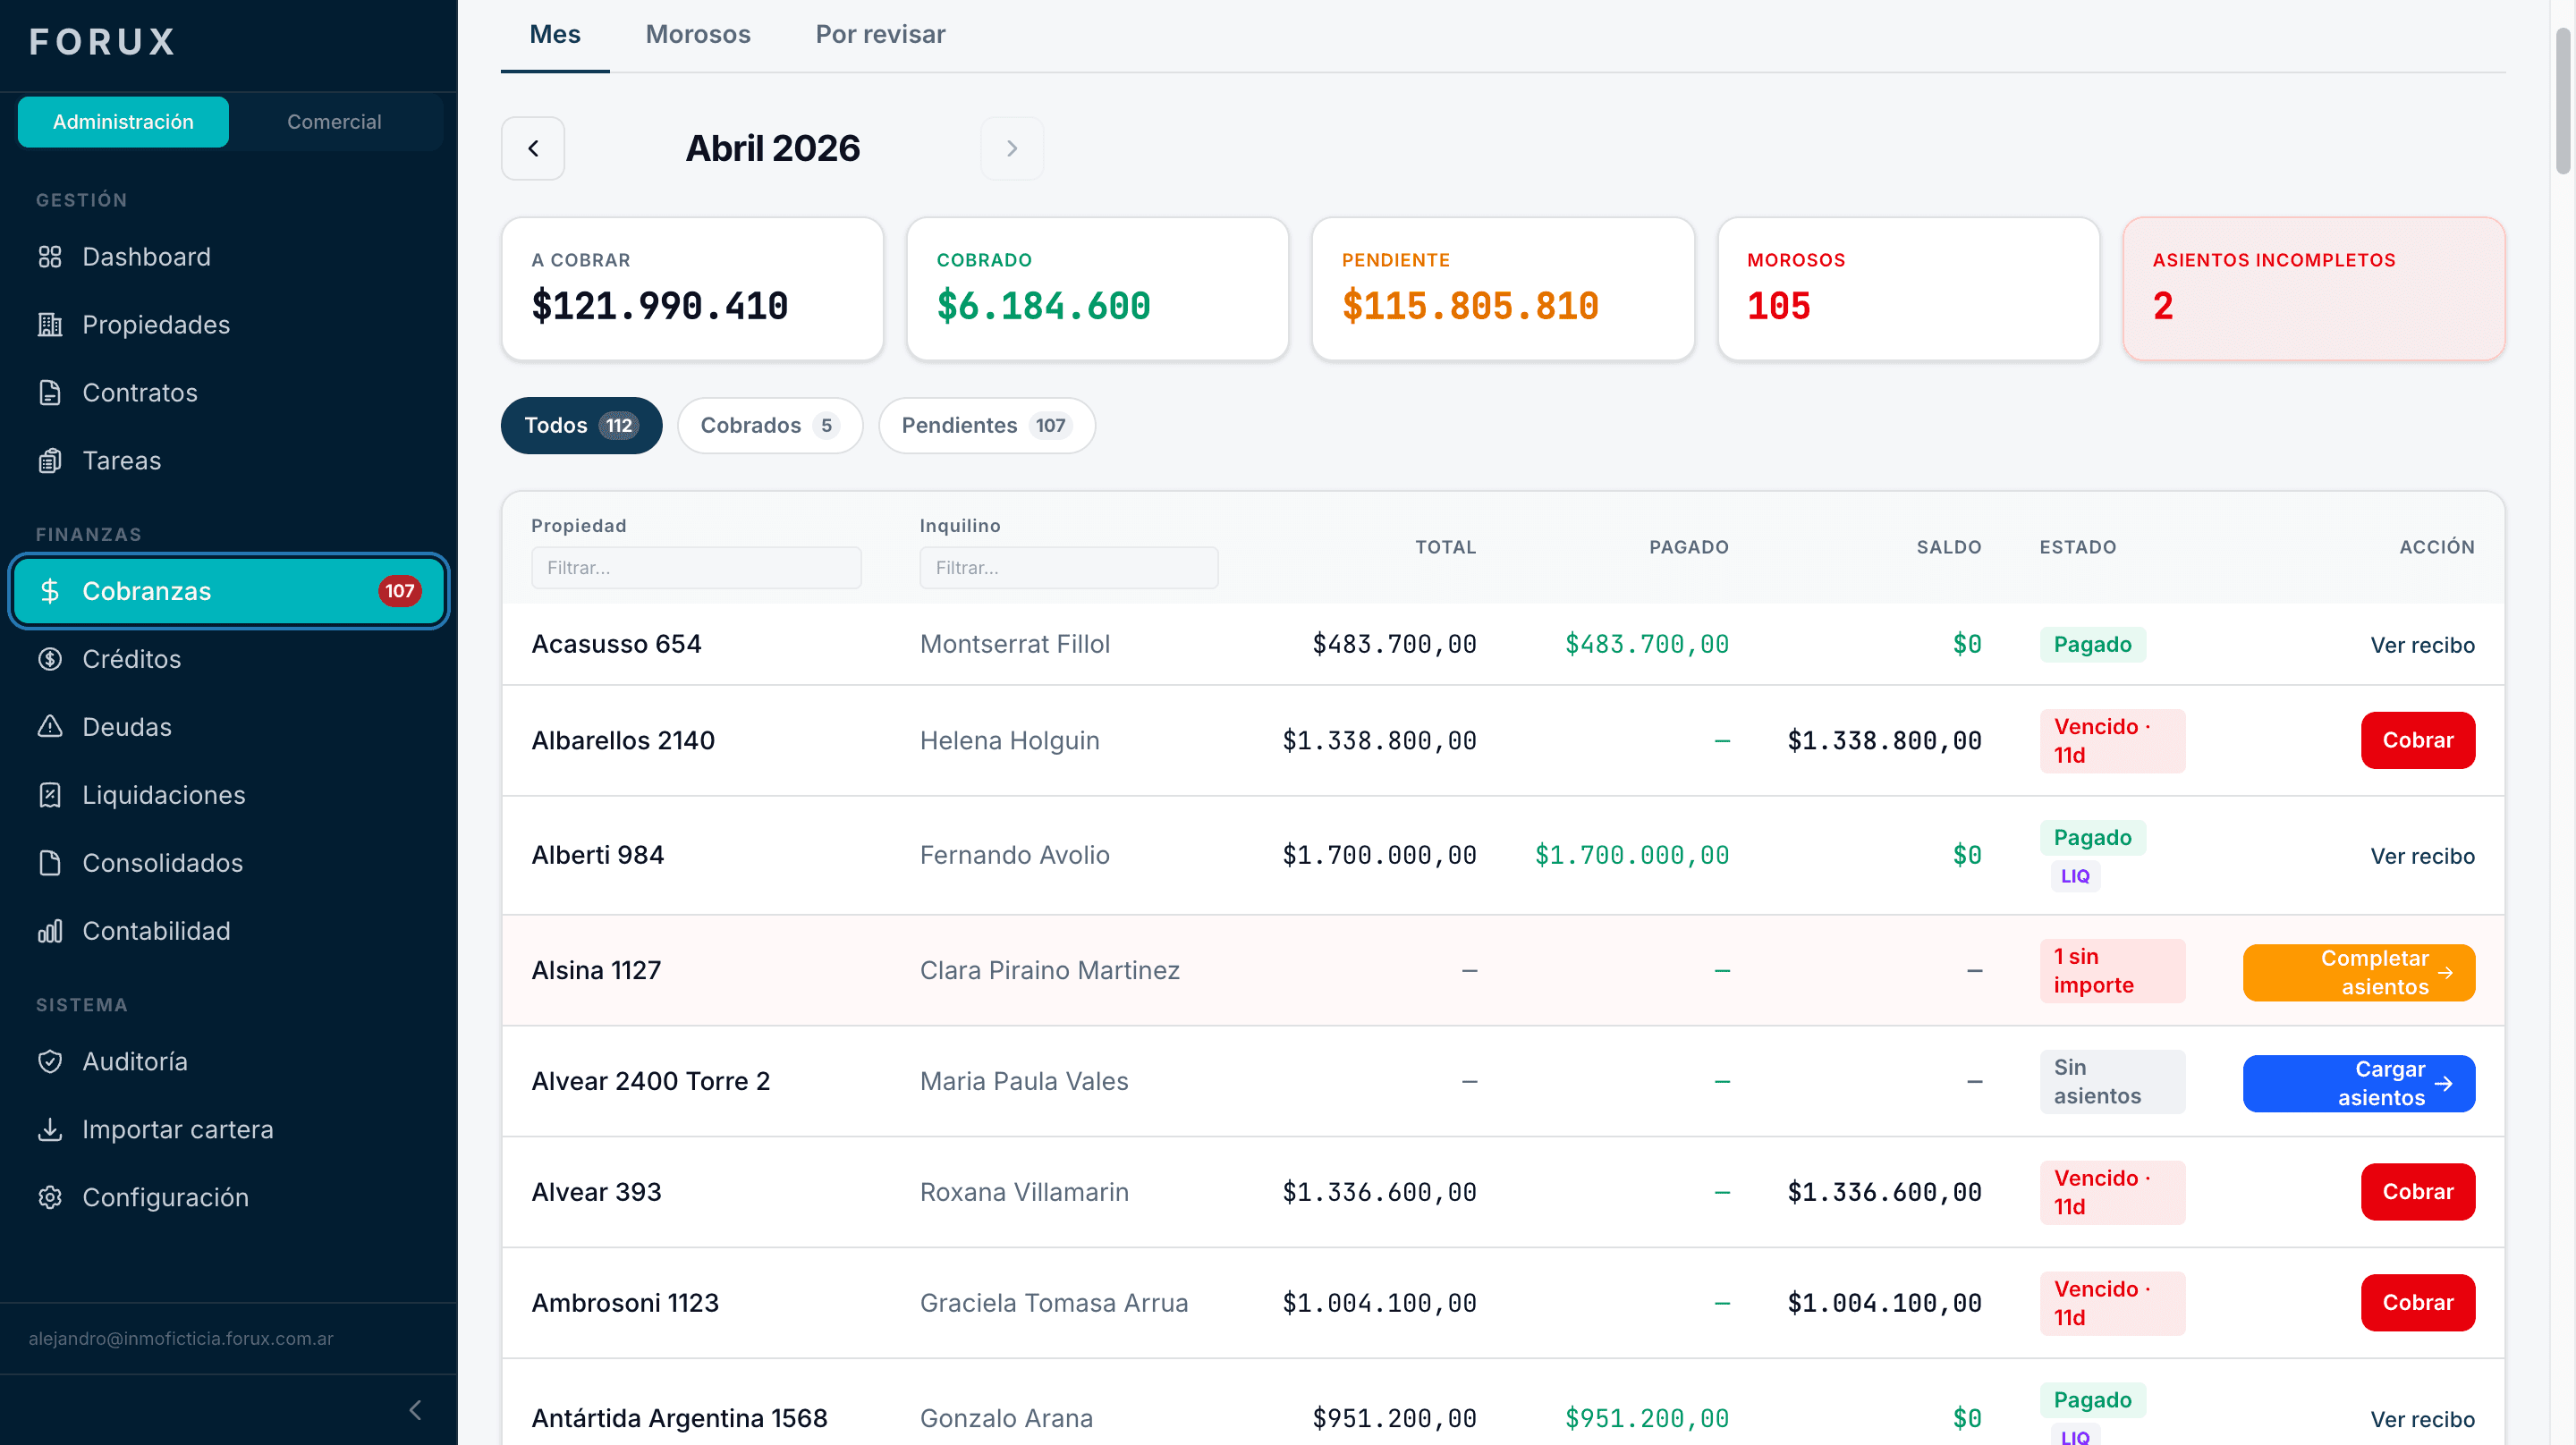Open Ver recibo for Antártida Argentina 1568

(x=2422, y=1419)
